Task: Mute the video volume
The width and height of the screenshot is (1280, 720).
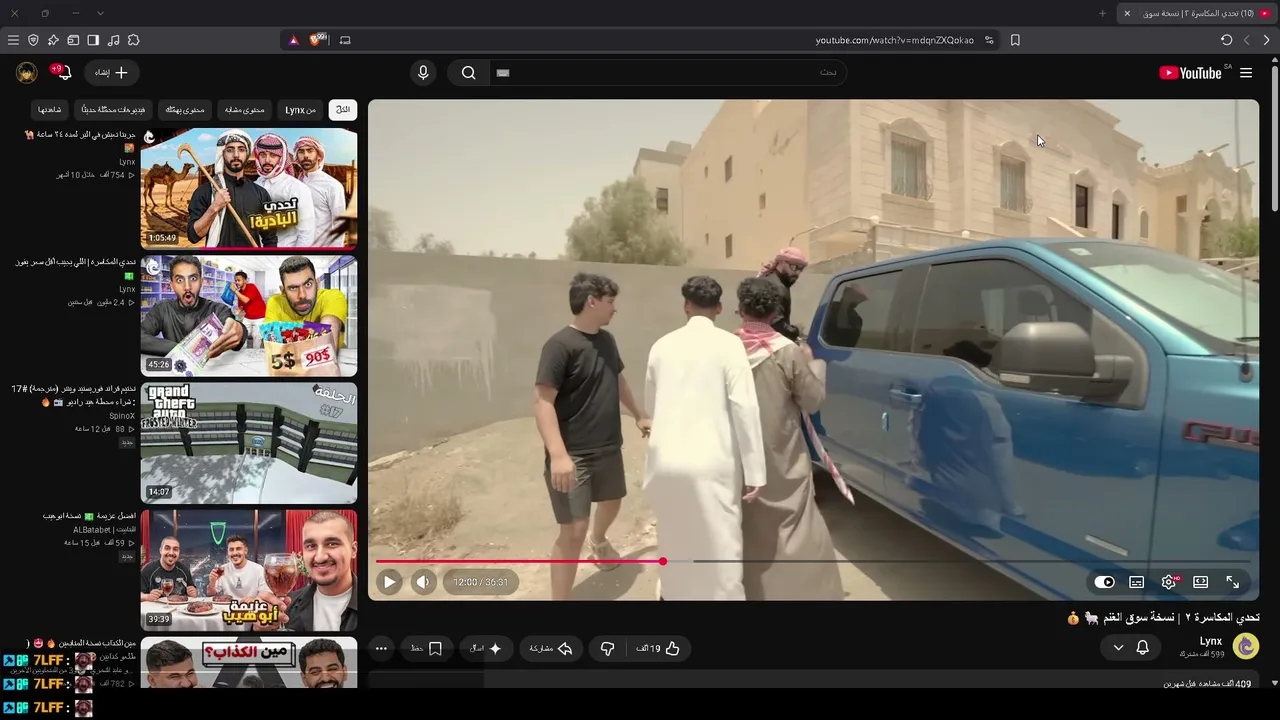Action: coord(423,581)
